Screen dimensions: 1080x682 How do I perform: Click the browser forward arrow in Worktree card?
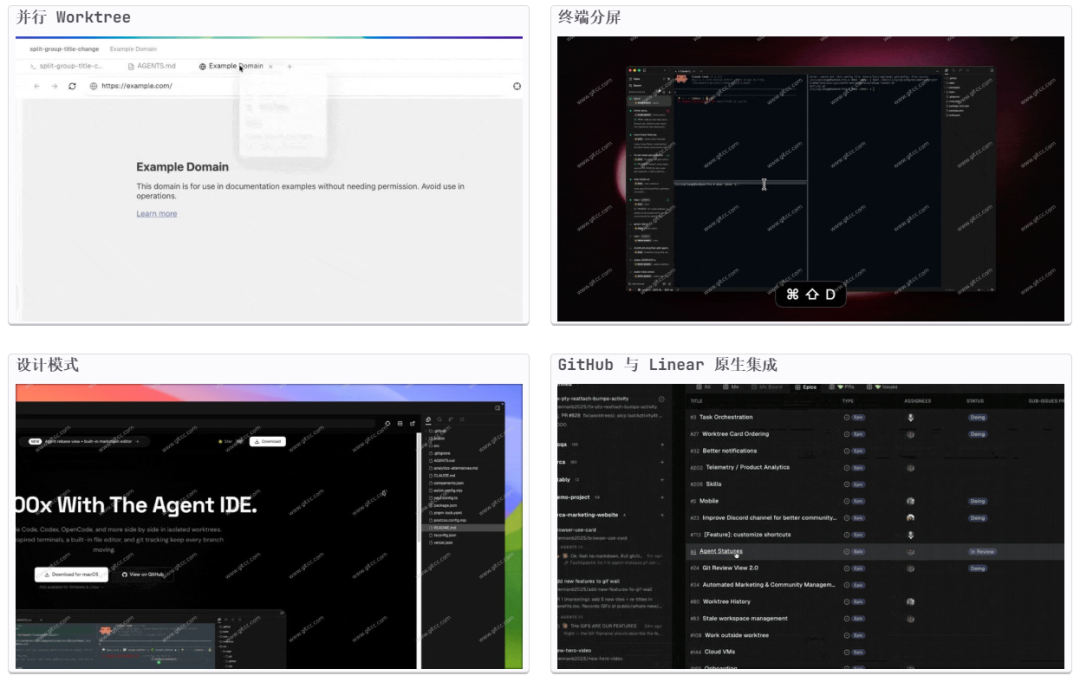[54, 86]
